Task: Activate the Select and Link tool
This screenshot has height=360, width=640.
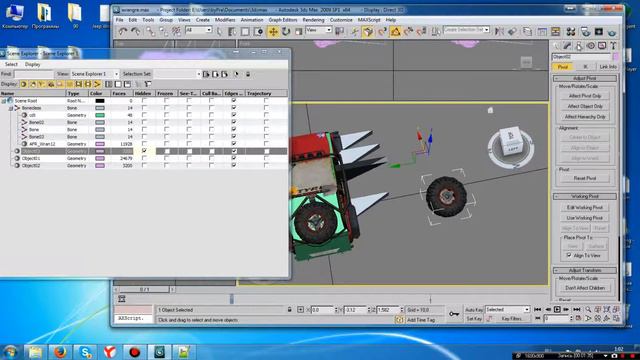Action: pos(150,31)
